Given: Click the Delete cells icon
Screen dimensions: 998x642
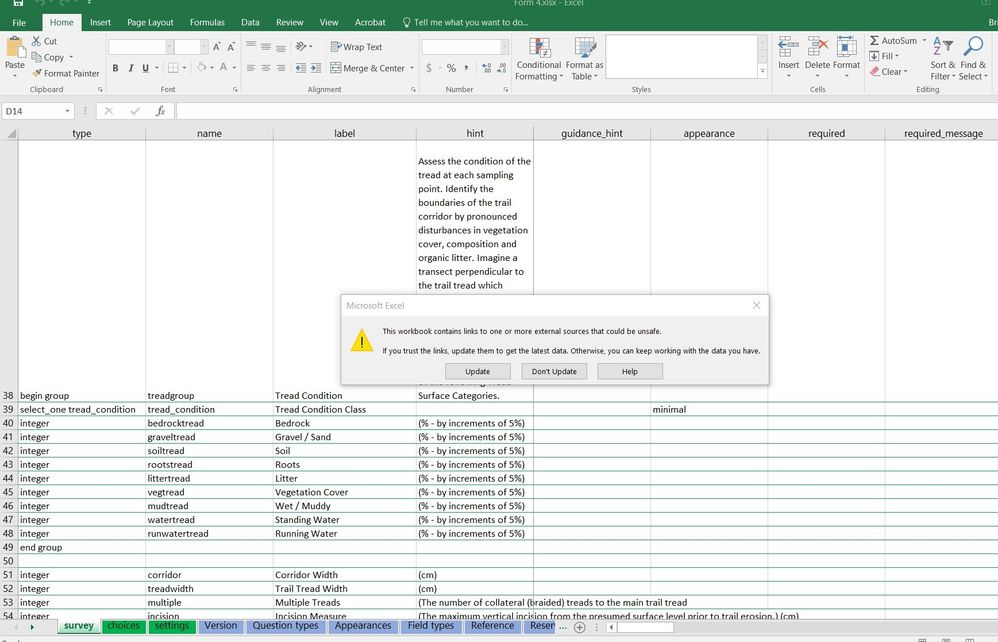Looking at the screenshot, I should point(817,47).
